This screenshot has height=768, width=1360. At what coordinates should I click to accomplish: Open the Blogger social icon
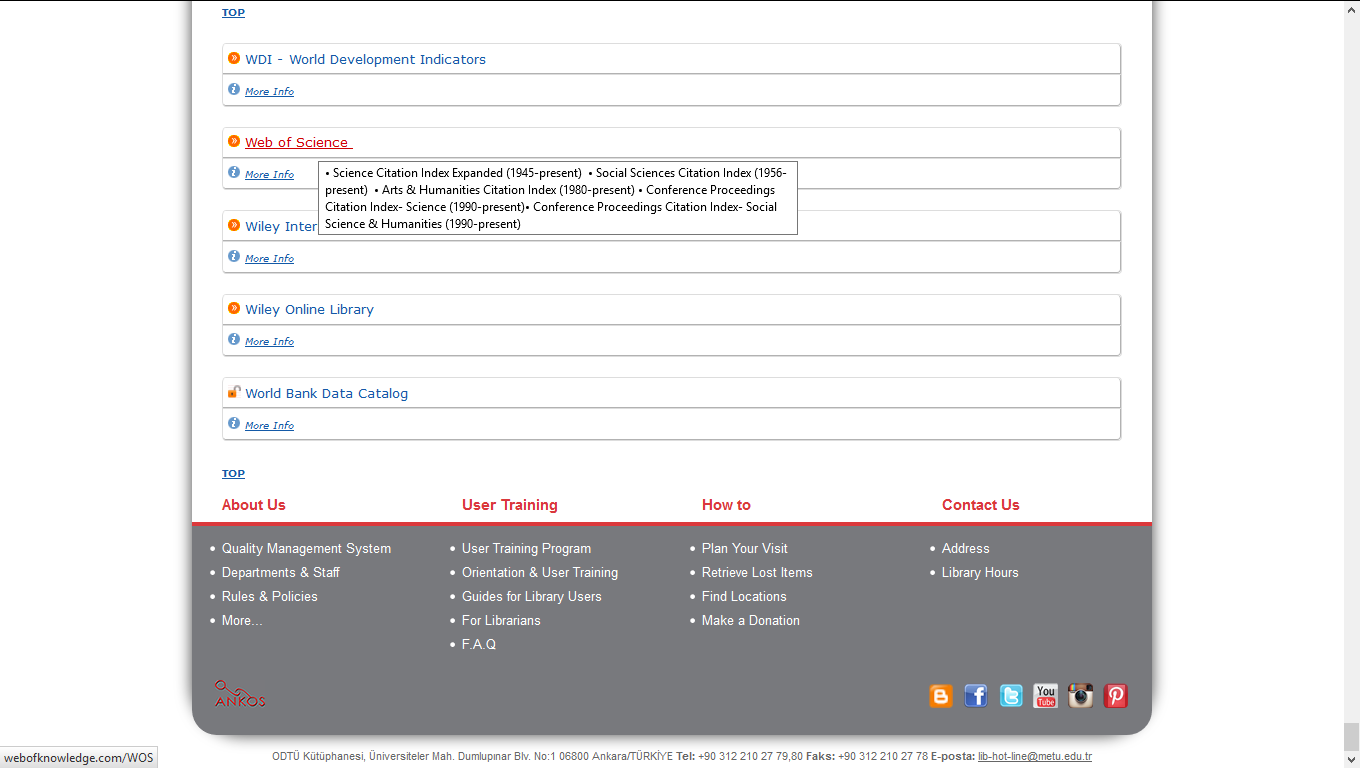(x=941, y=696)
